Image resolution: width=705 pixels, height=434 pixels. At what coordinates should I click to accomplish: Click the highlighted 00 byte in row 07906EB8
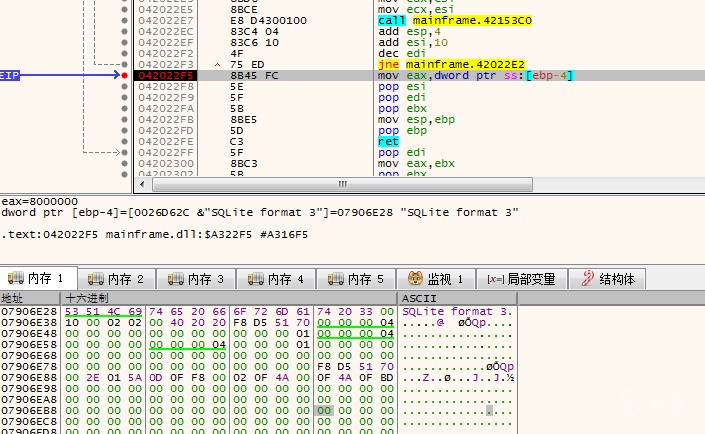(324, 411)
